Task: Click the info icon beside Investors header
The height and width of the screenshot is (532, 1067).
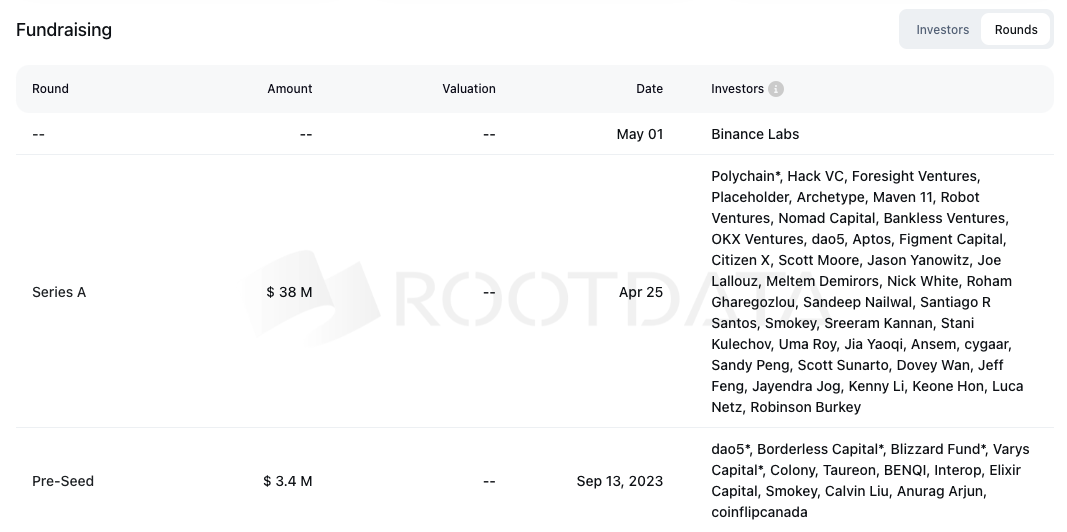Action: click(x=776, y=89)
